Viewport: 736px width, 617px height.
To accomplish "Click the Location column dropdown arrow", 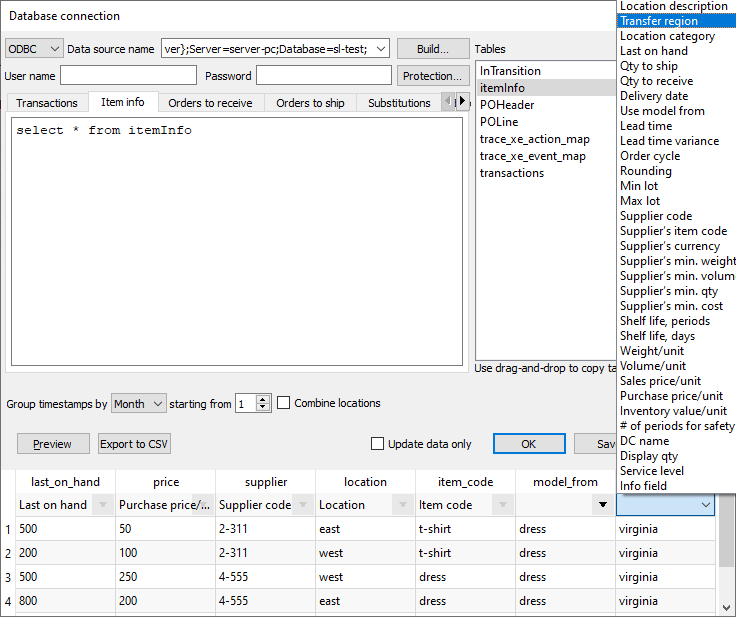I will point(403,505).
